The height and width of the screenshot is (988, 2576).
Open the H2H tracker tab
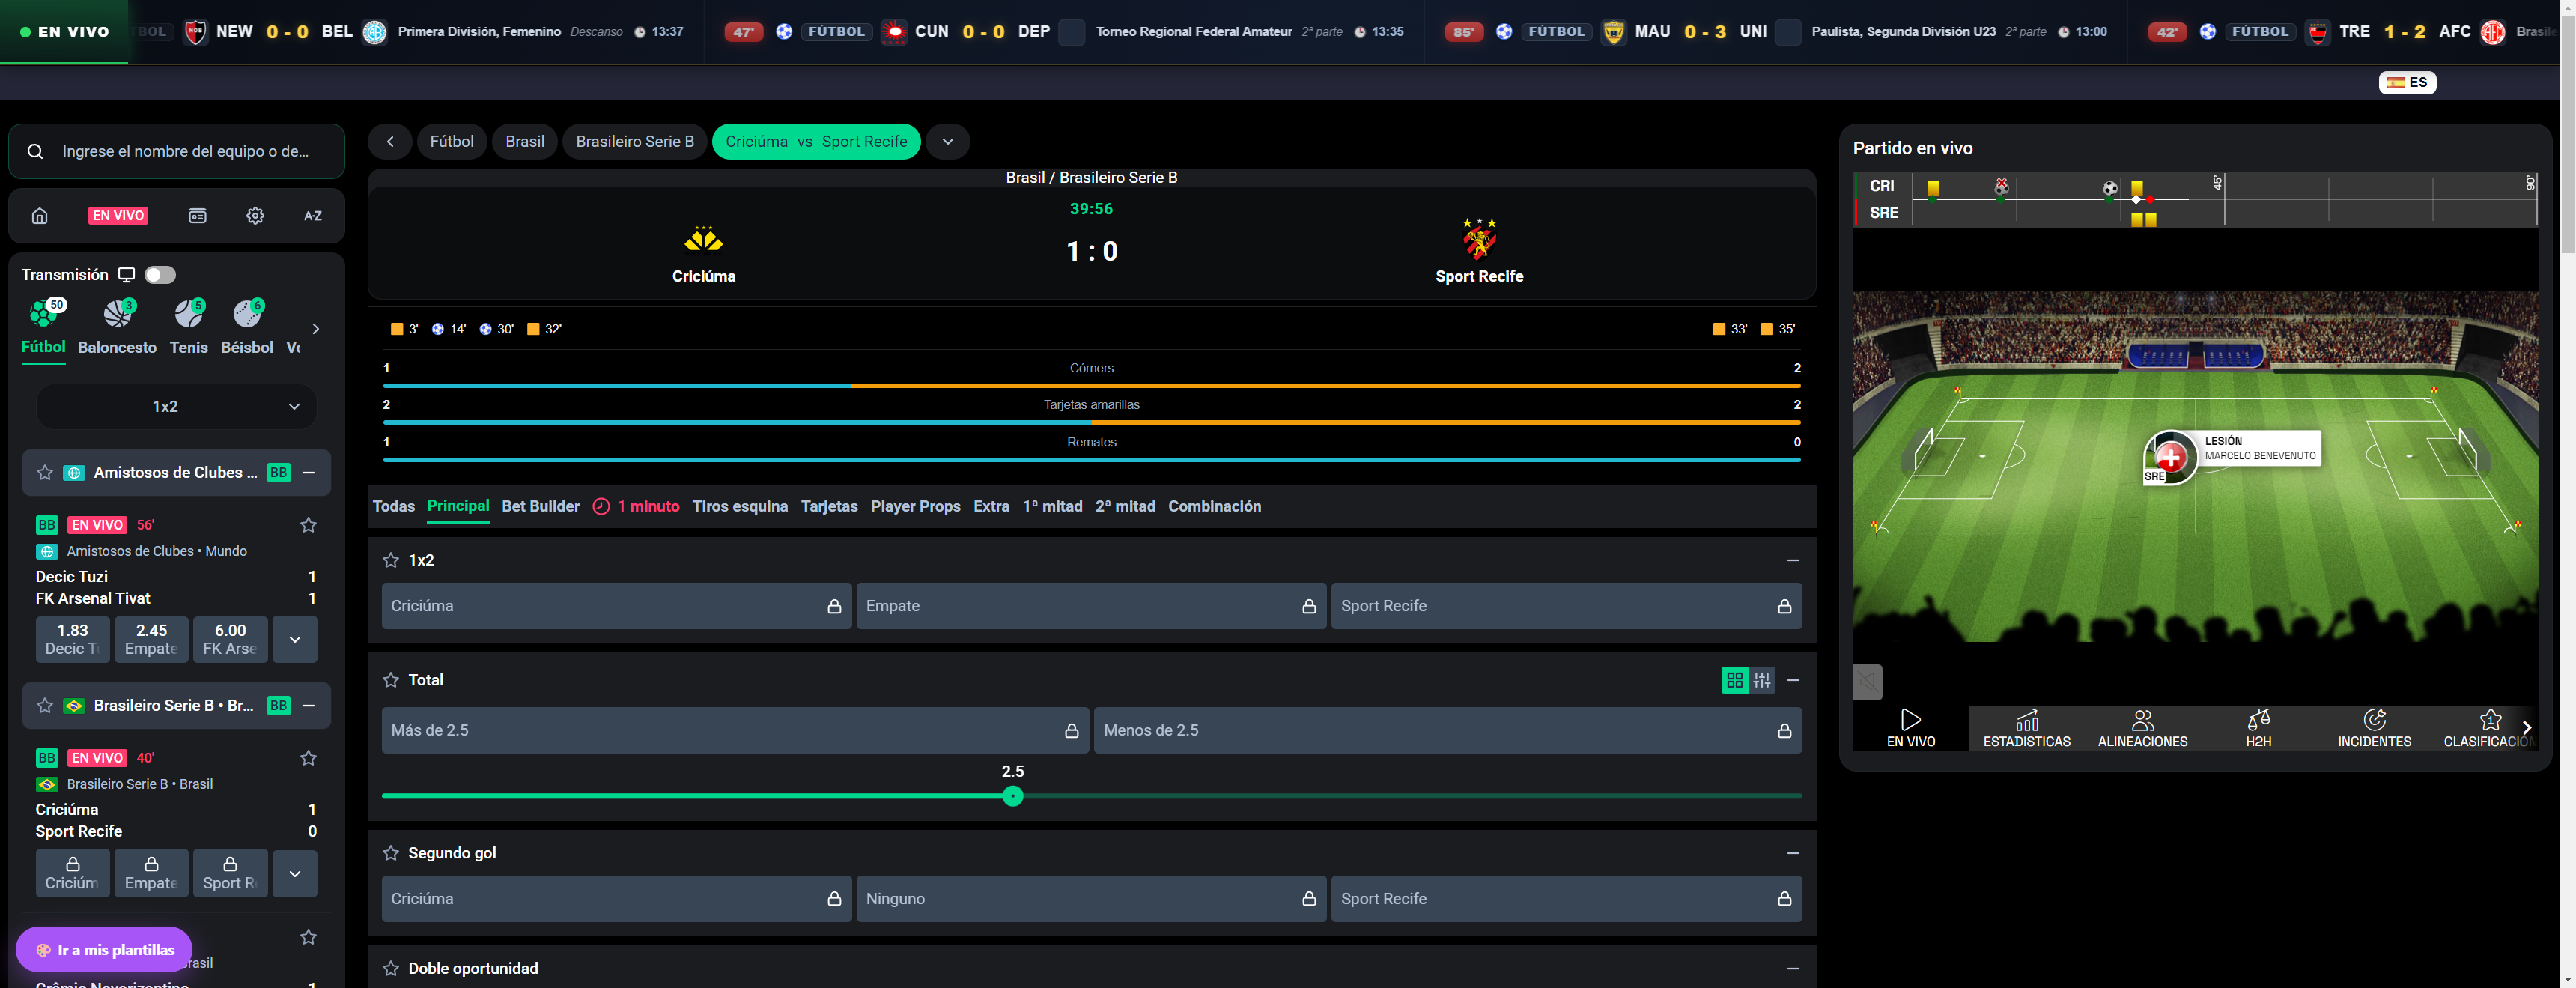pyautogui.click(x=2258, y=729)
